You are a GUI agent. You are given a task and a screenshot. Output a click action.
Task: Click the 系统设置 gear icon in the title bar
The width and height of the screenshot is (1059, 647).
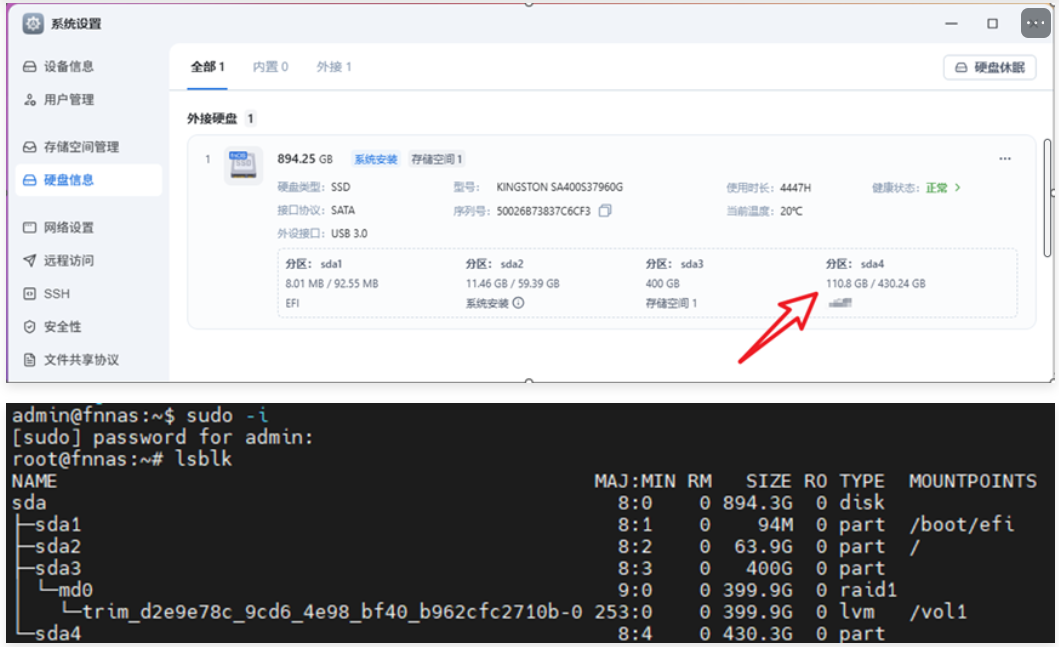32,24
